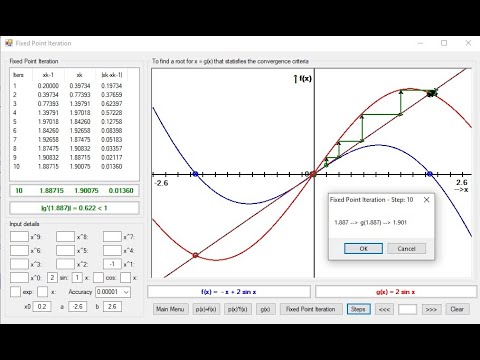The height and width of the screenshot is (360, 480).
Task: Focus the x^0 constant field
Action: [x=19, y=277]
